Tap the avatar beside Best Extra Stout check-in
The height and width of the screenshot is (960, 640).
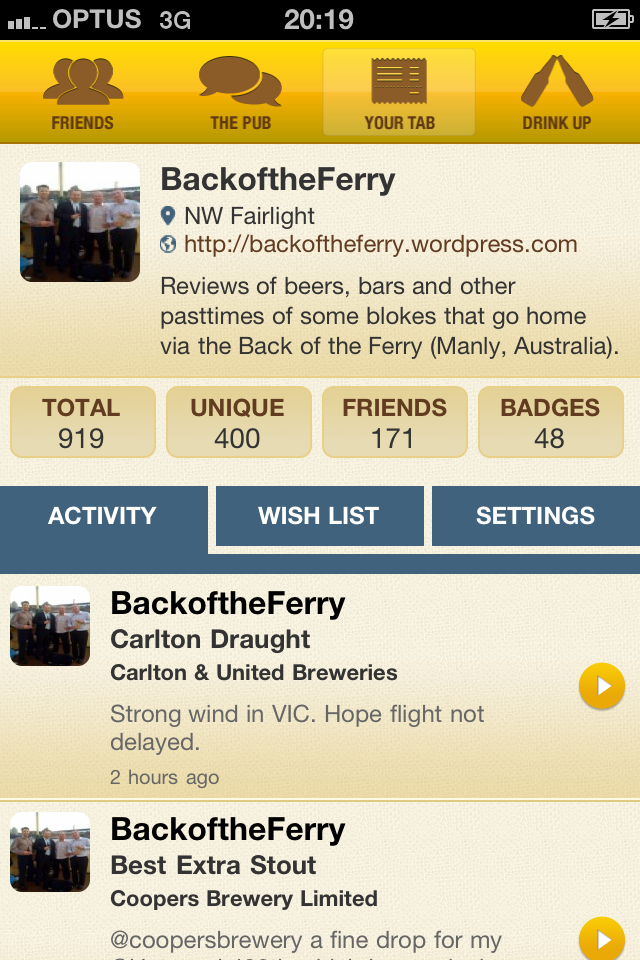50,852
